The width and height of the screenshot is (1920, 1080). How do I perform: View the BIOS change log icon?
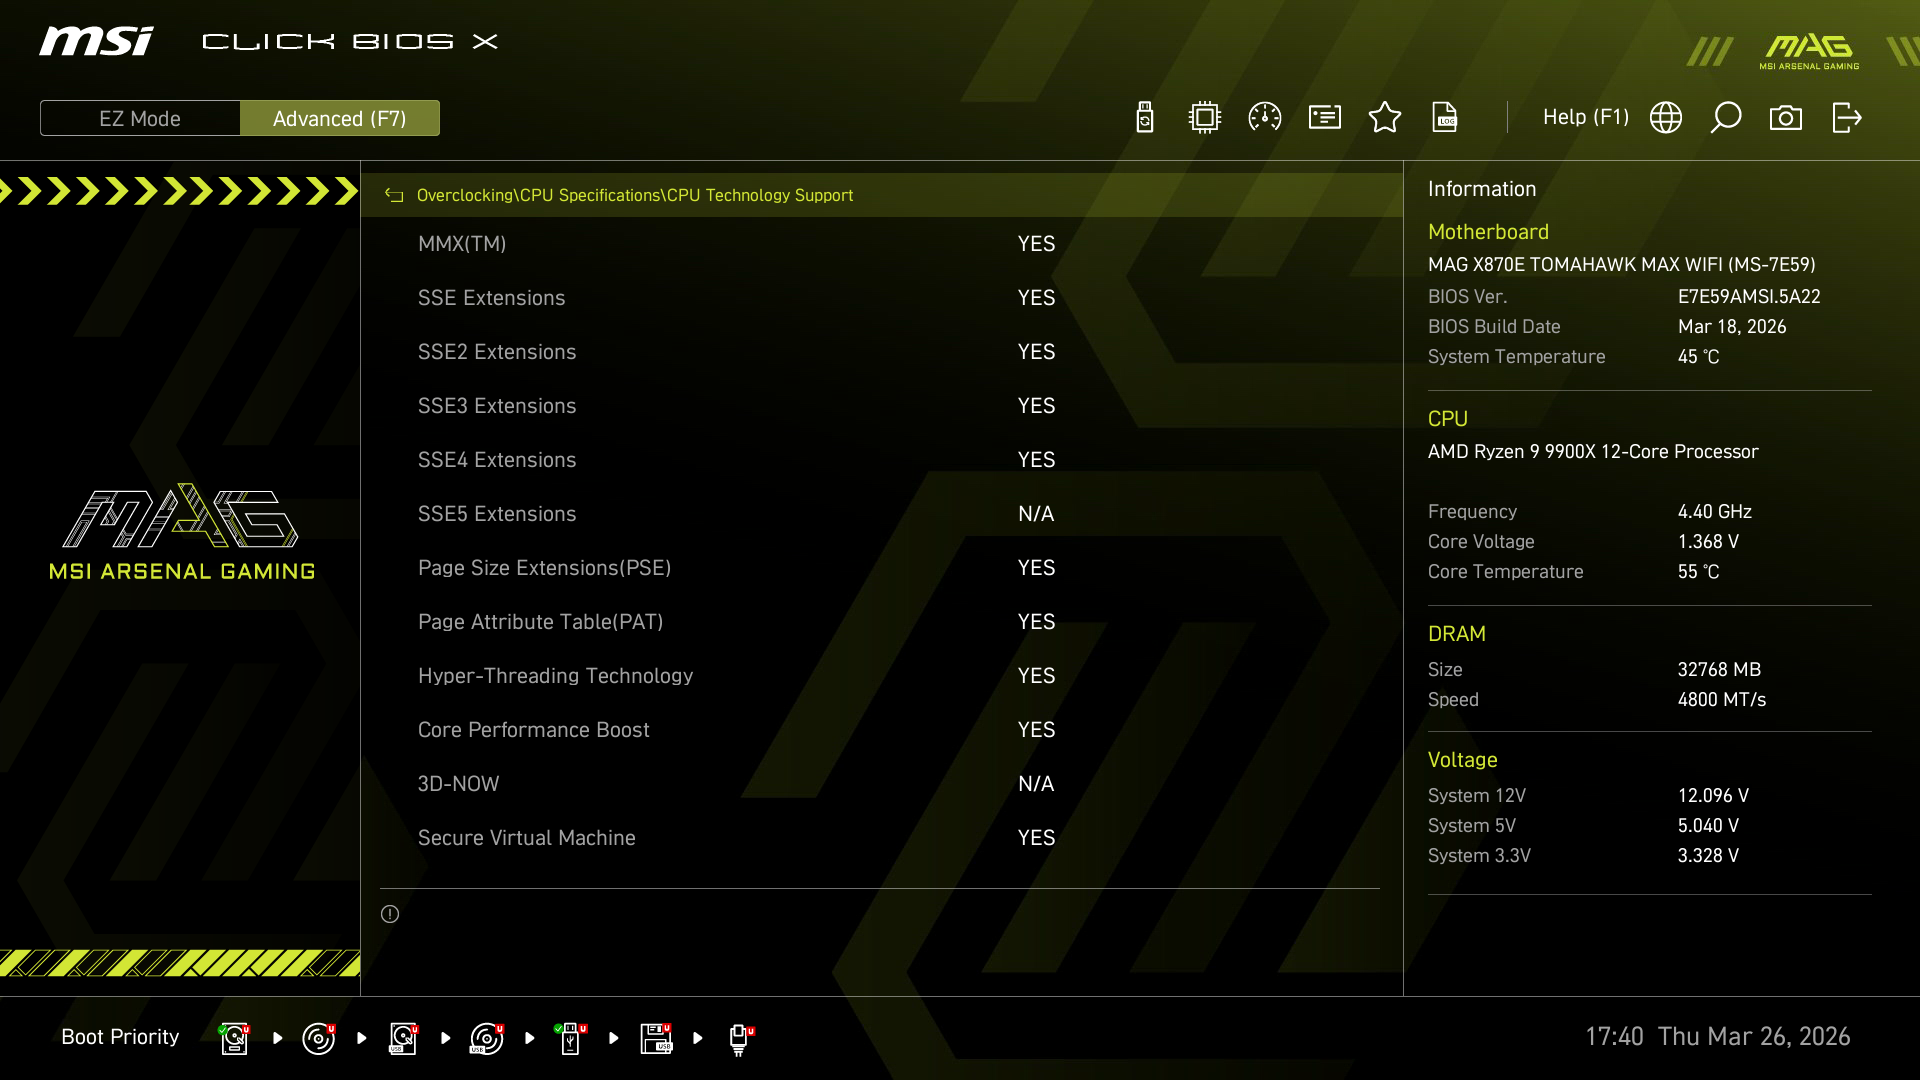point(1446,117)
